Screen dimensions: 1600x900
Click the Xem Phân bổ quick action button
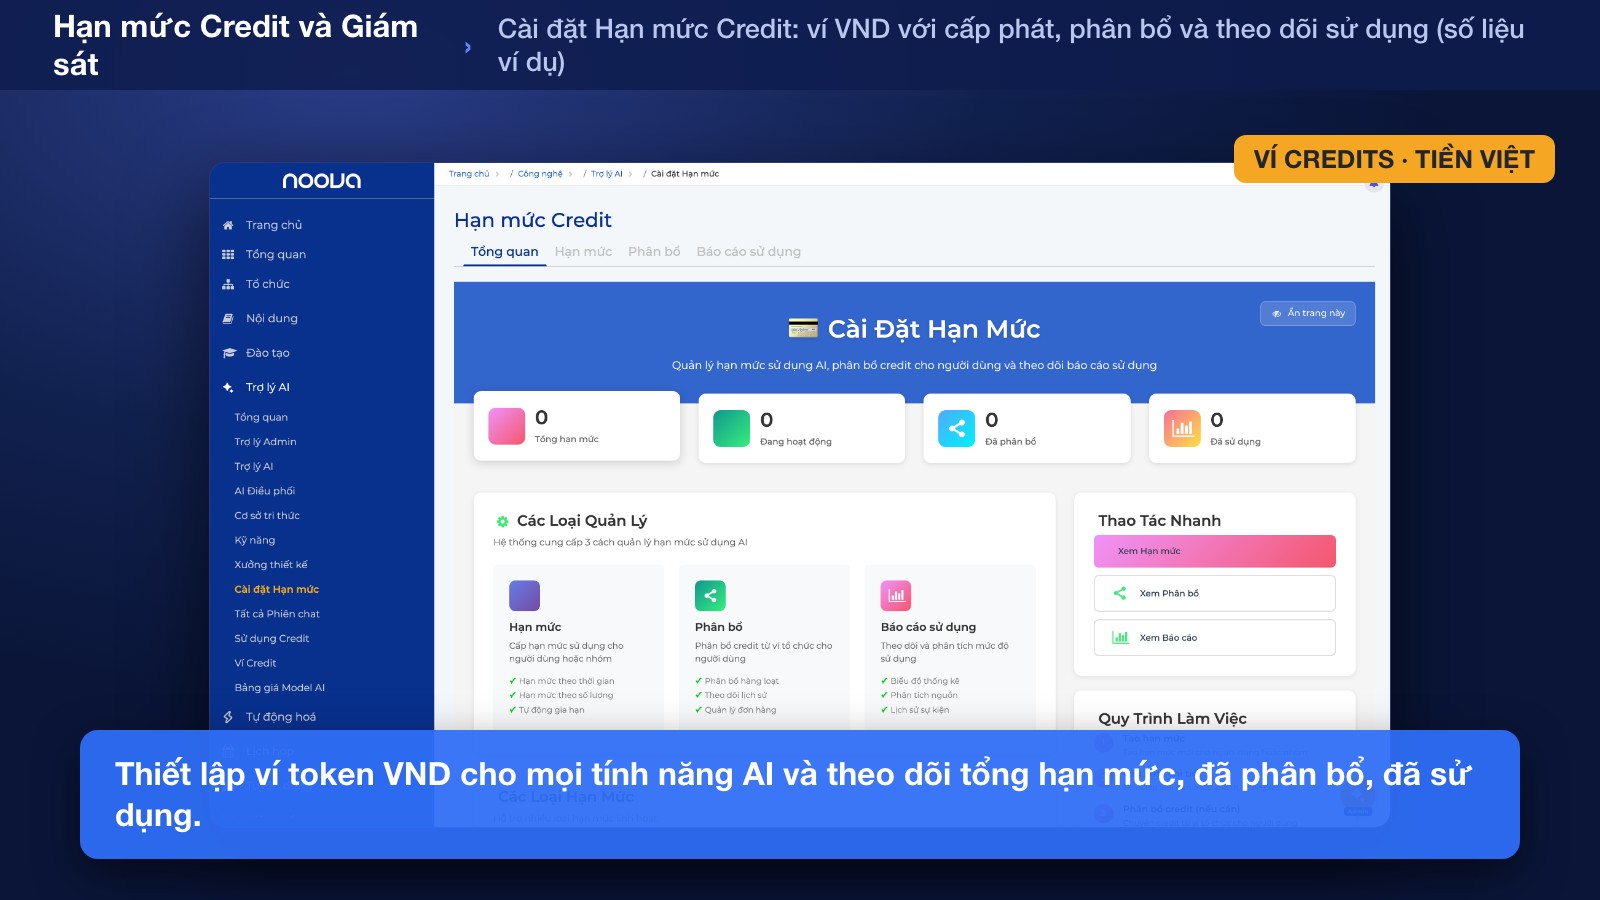click(1215, 593)
